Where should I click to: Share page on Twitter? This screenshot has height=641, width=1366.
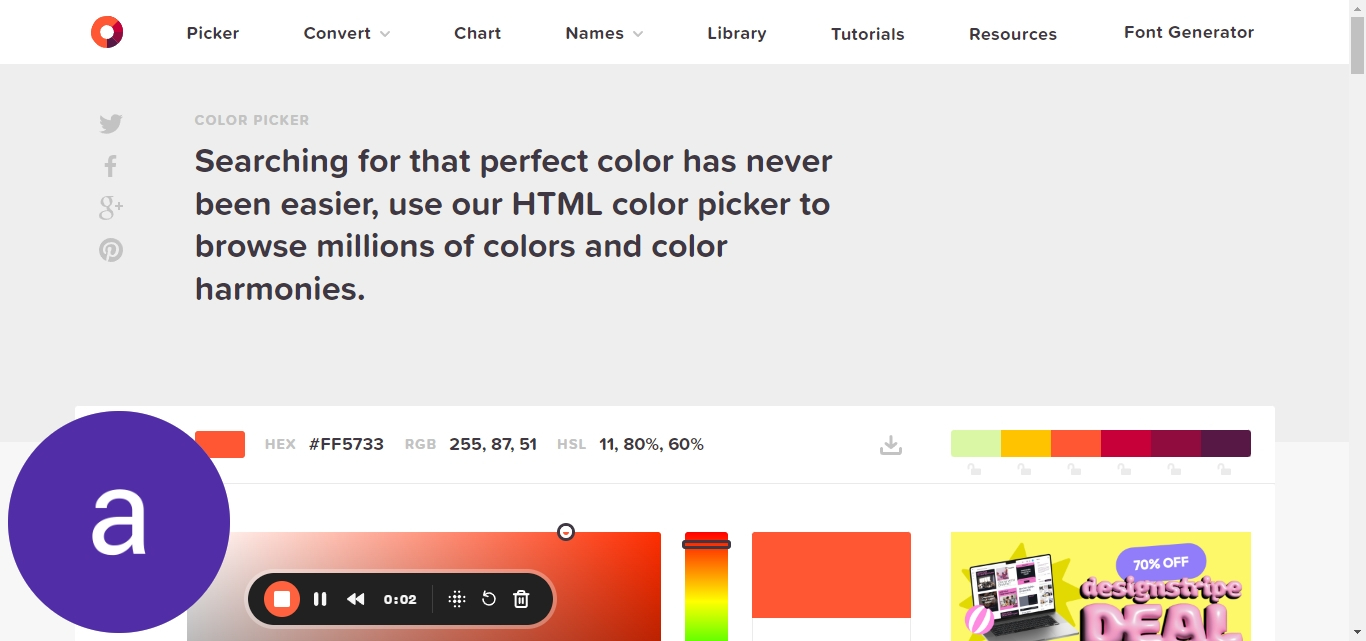coord(111,124)
